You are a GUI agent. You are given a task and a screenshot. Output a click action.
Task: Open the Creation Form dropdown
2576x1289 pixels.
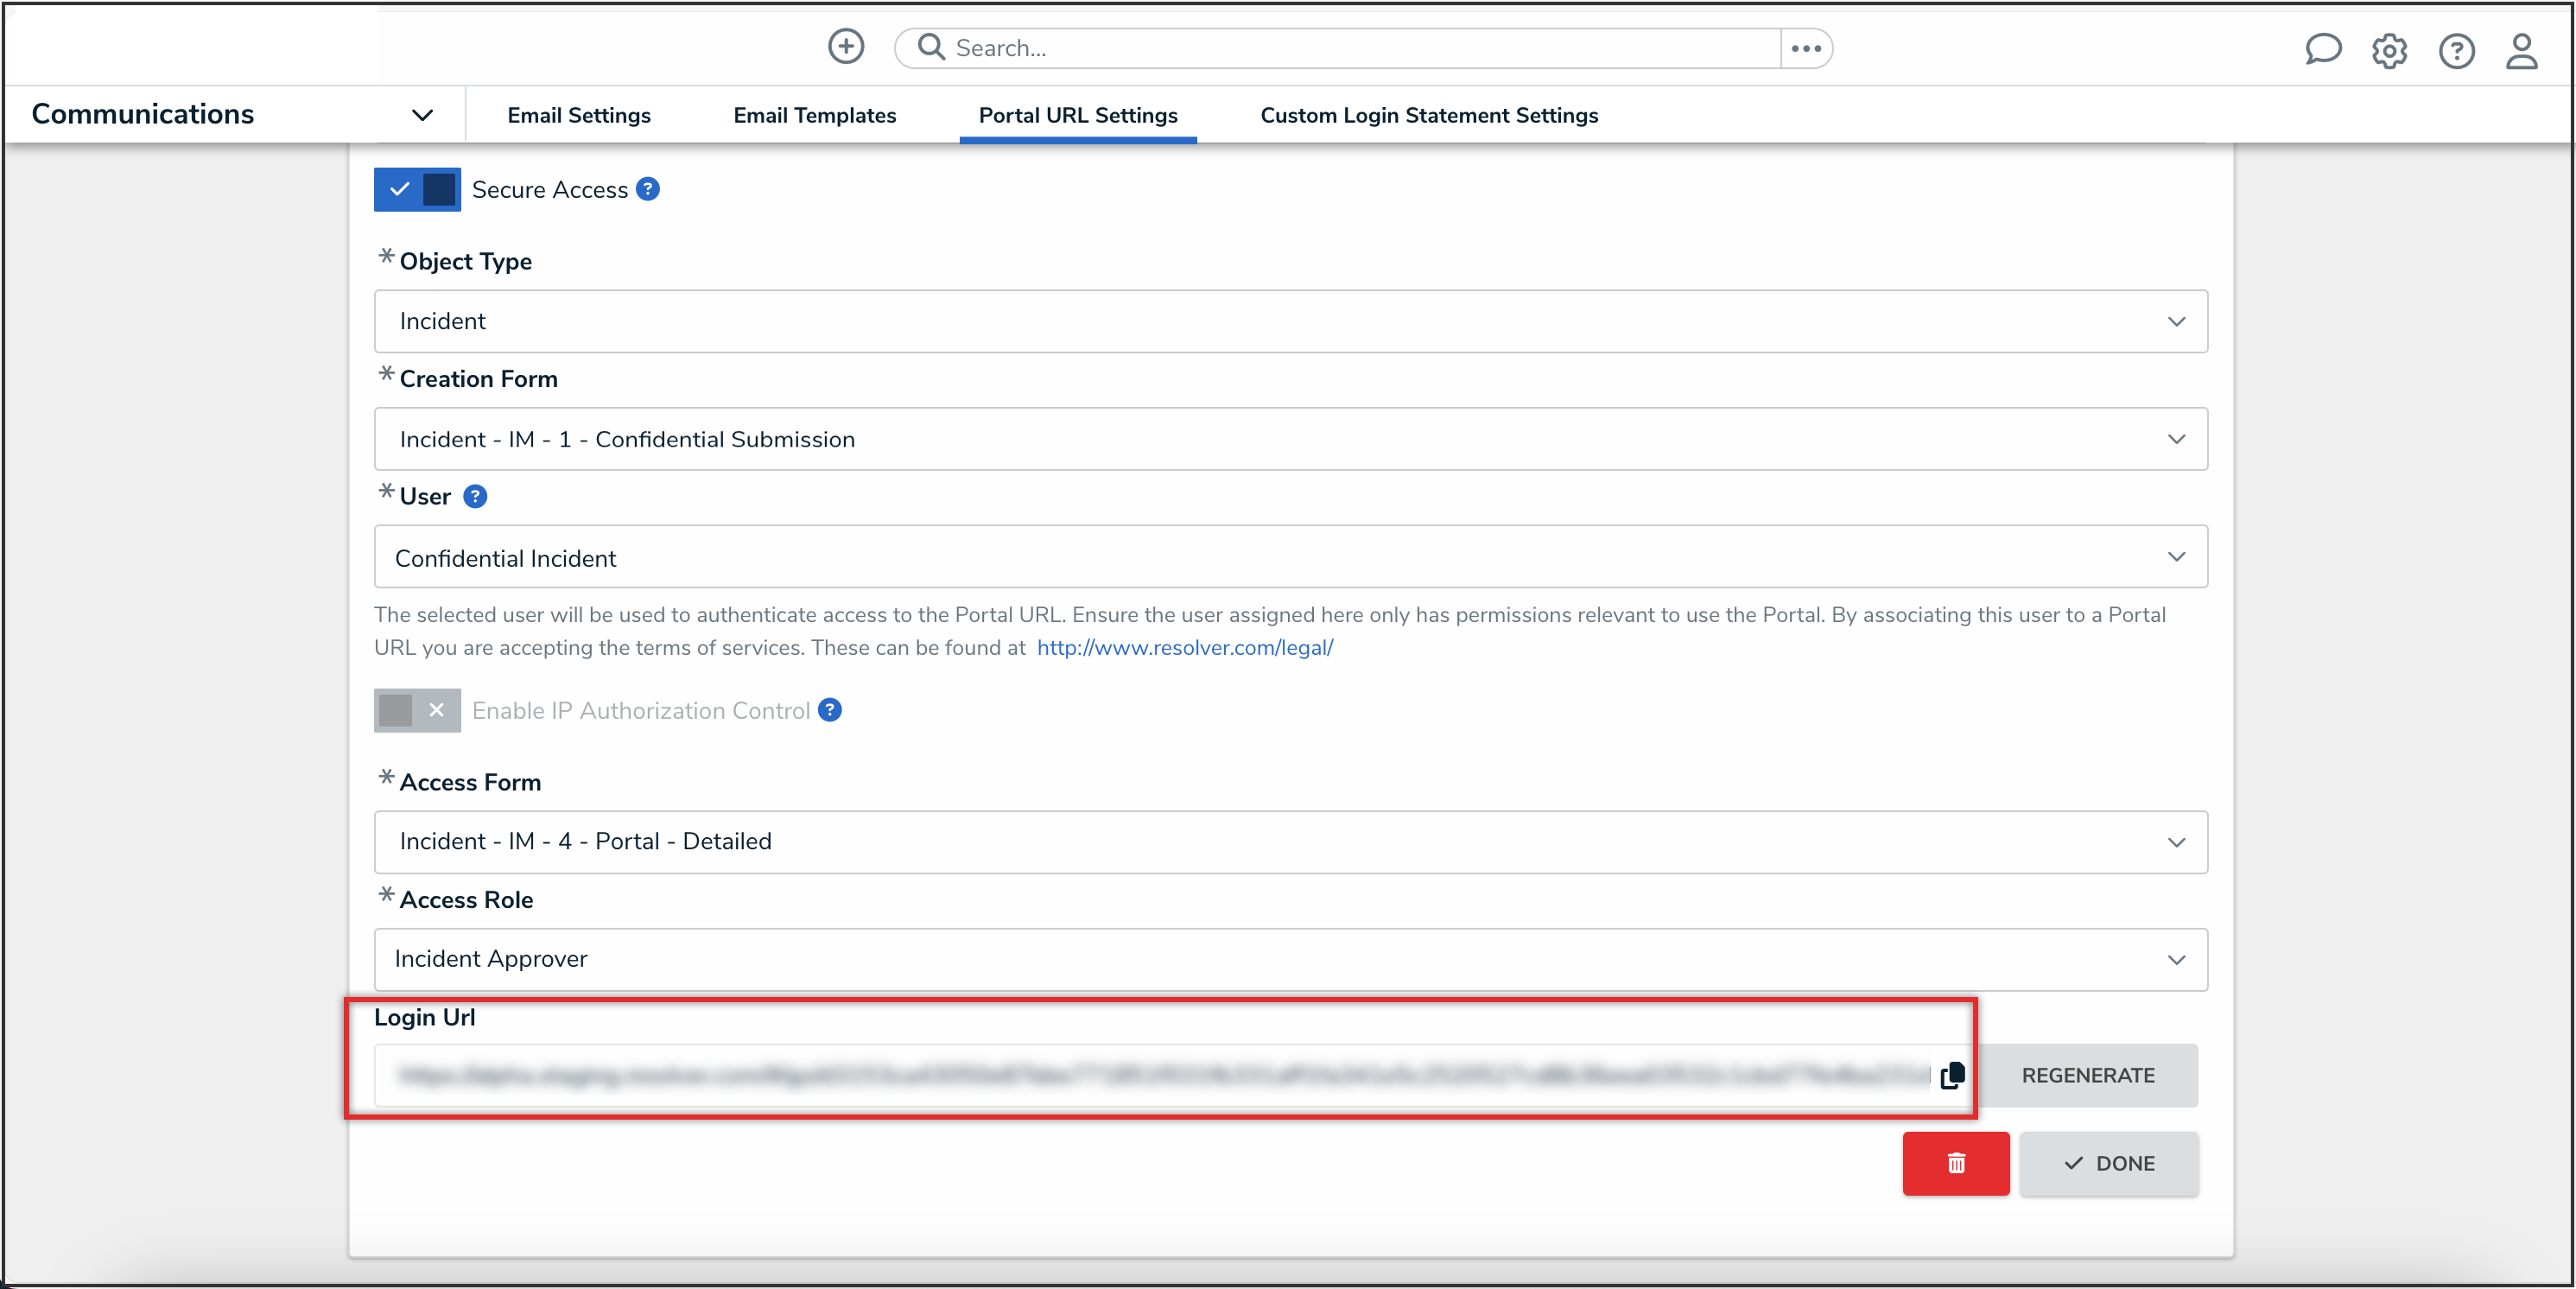(x=1290, y=439)
